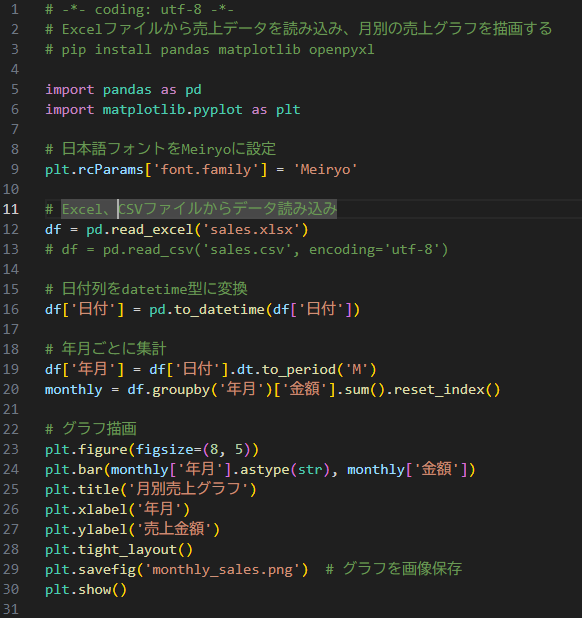Click line number 11 in the gutter
Screen dimensions: 582x618
[x=11, y=209]
